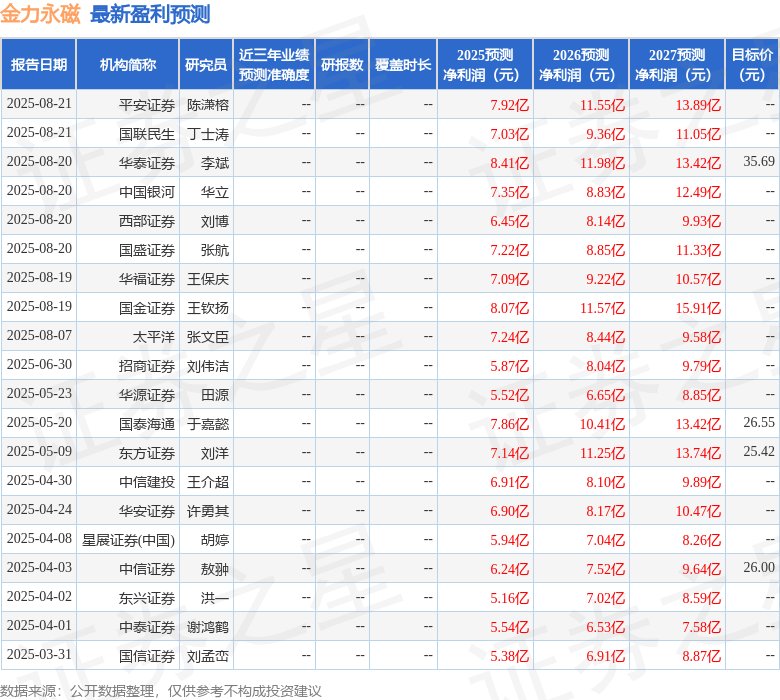This screenshot has width=780, height=700.
Task: Click report date 2025-06-30
Action: 39,364
